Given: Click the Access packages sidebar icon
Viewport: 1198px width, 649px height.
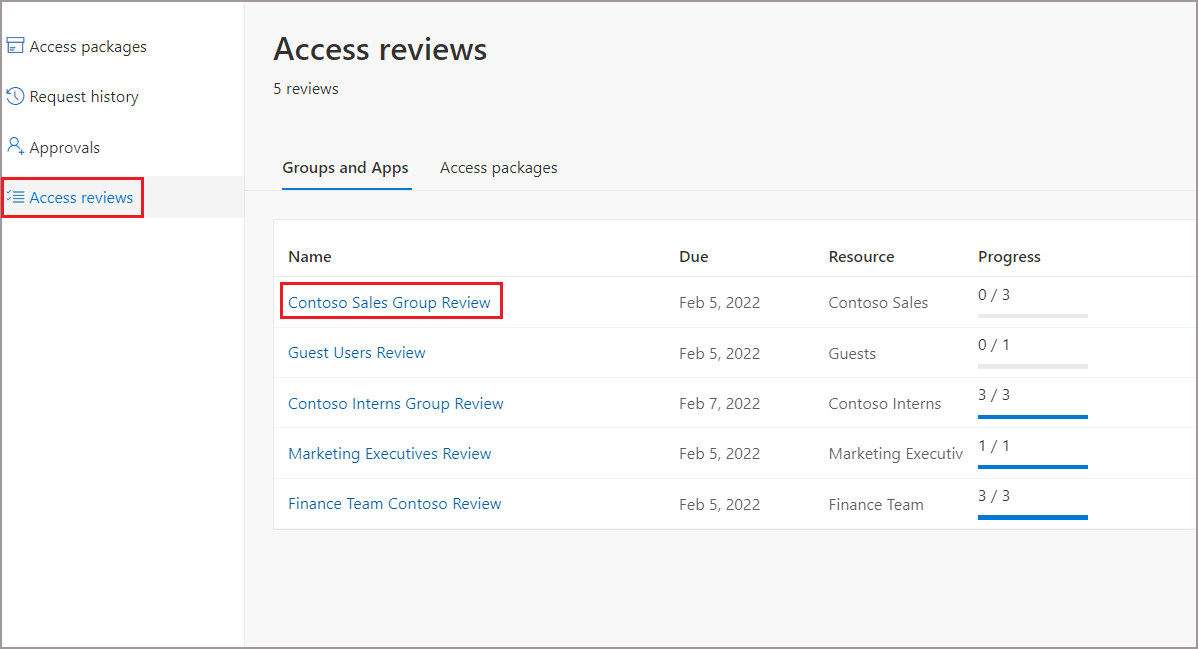Looking at the screenshot, I should point(15,45).
